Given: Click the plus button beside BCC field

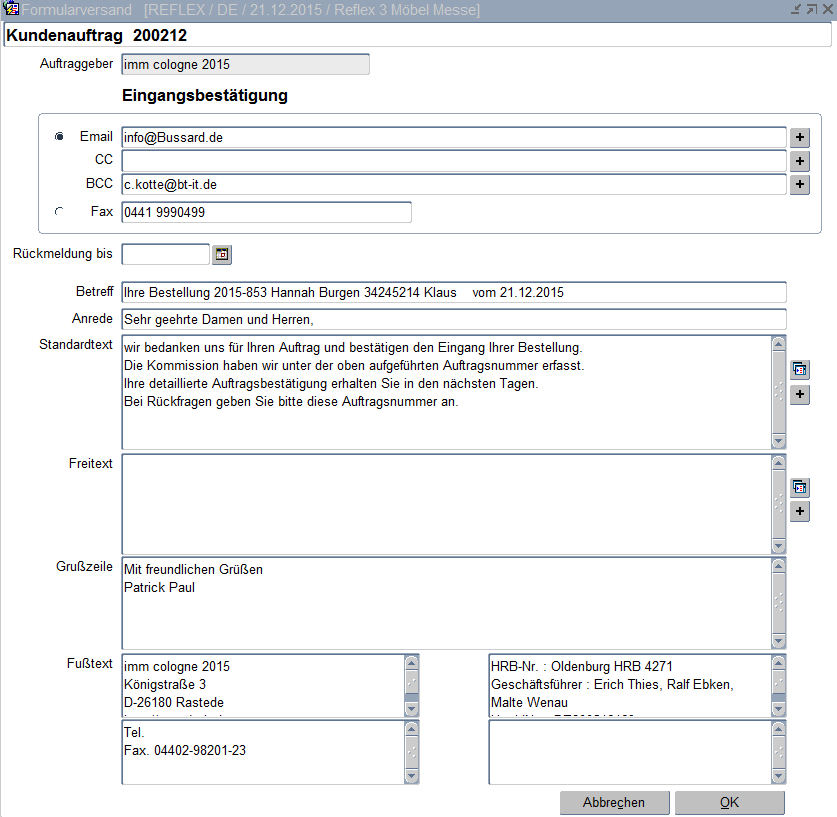Looking at the screenshot, I should coord(800,185).
